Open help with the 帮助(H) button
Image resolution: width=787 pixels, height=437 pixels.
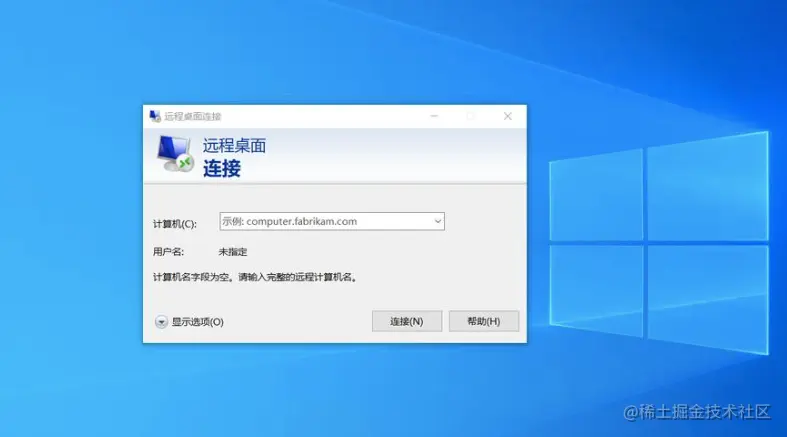484,321
